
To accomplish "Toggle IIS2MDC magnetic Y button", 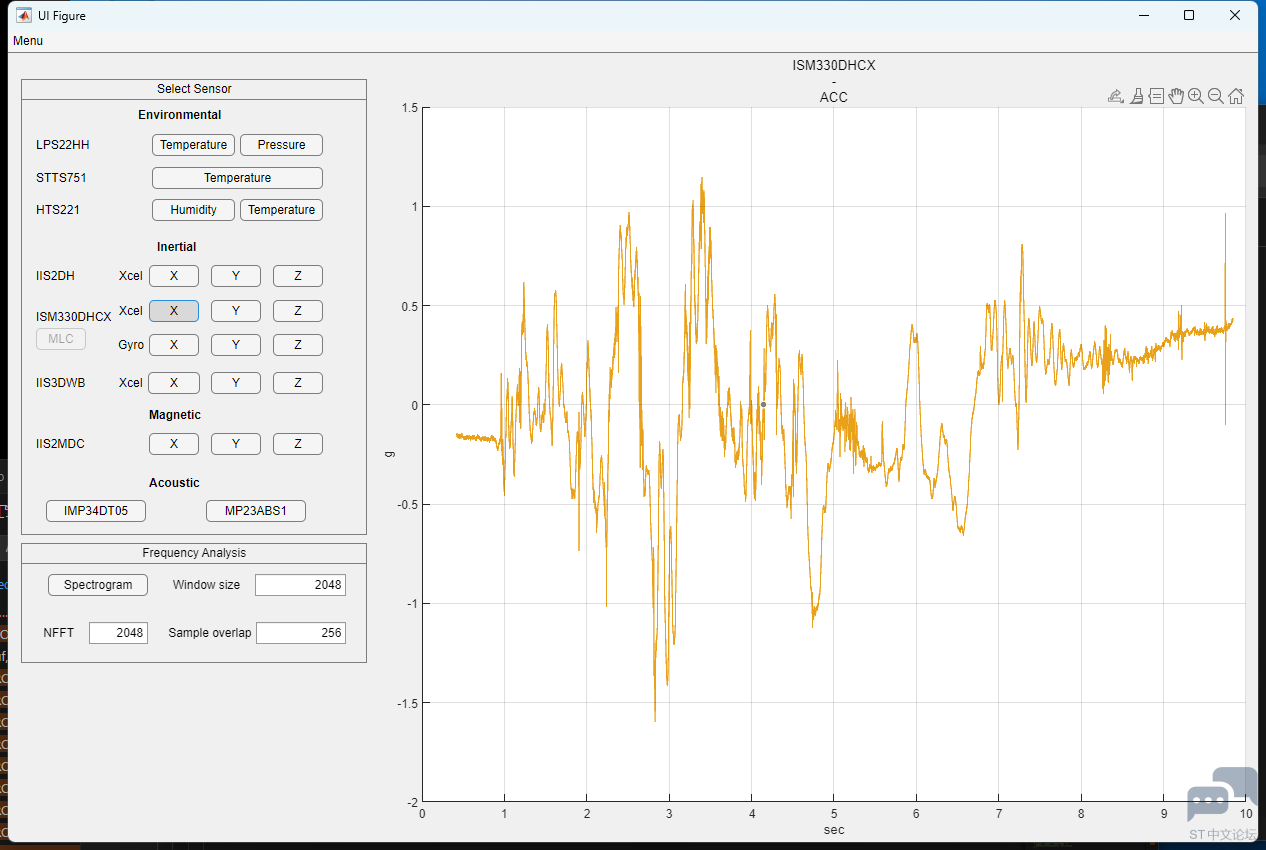I will tap(236, 444).
